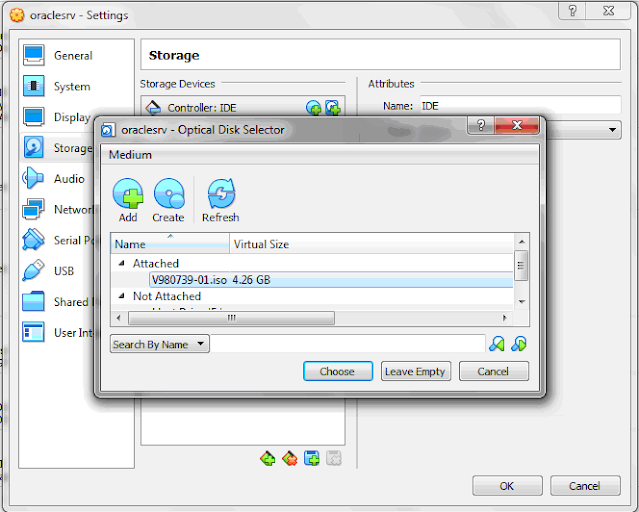The height and width of the screenshot is (512, 639).
Task: Click OK in Settings window
Action: [507, 486]
